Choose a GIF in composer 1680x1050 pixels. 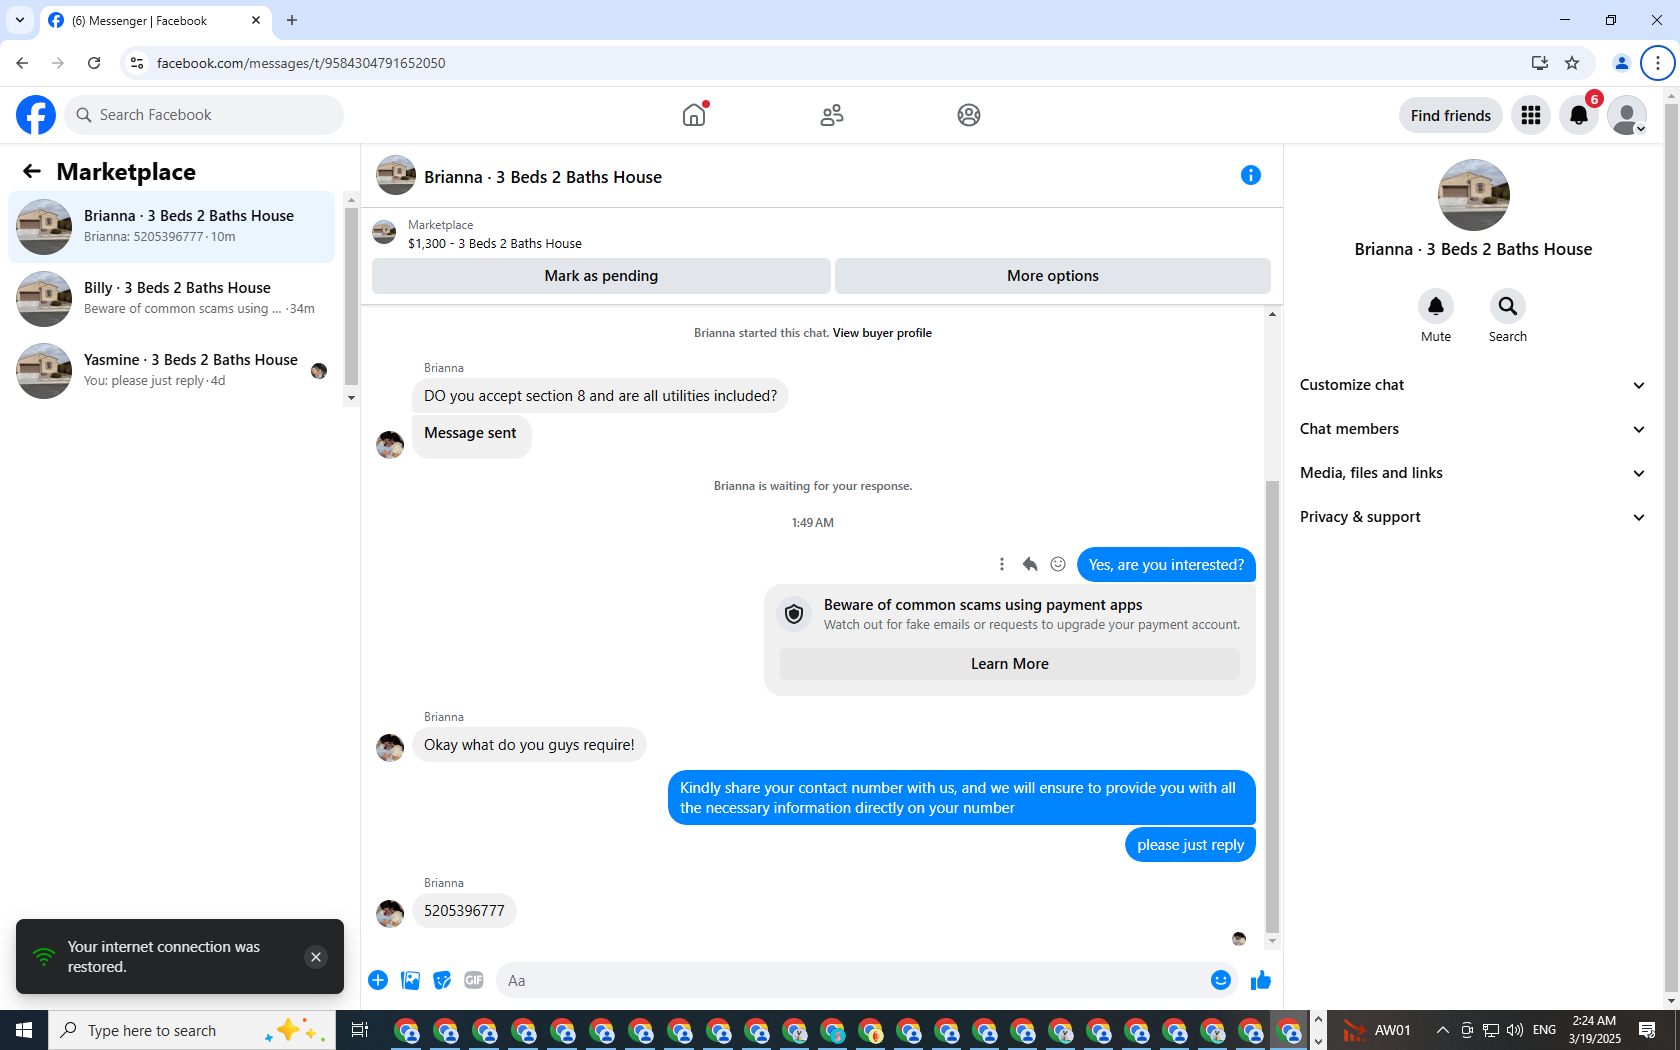click(474, 980)
